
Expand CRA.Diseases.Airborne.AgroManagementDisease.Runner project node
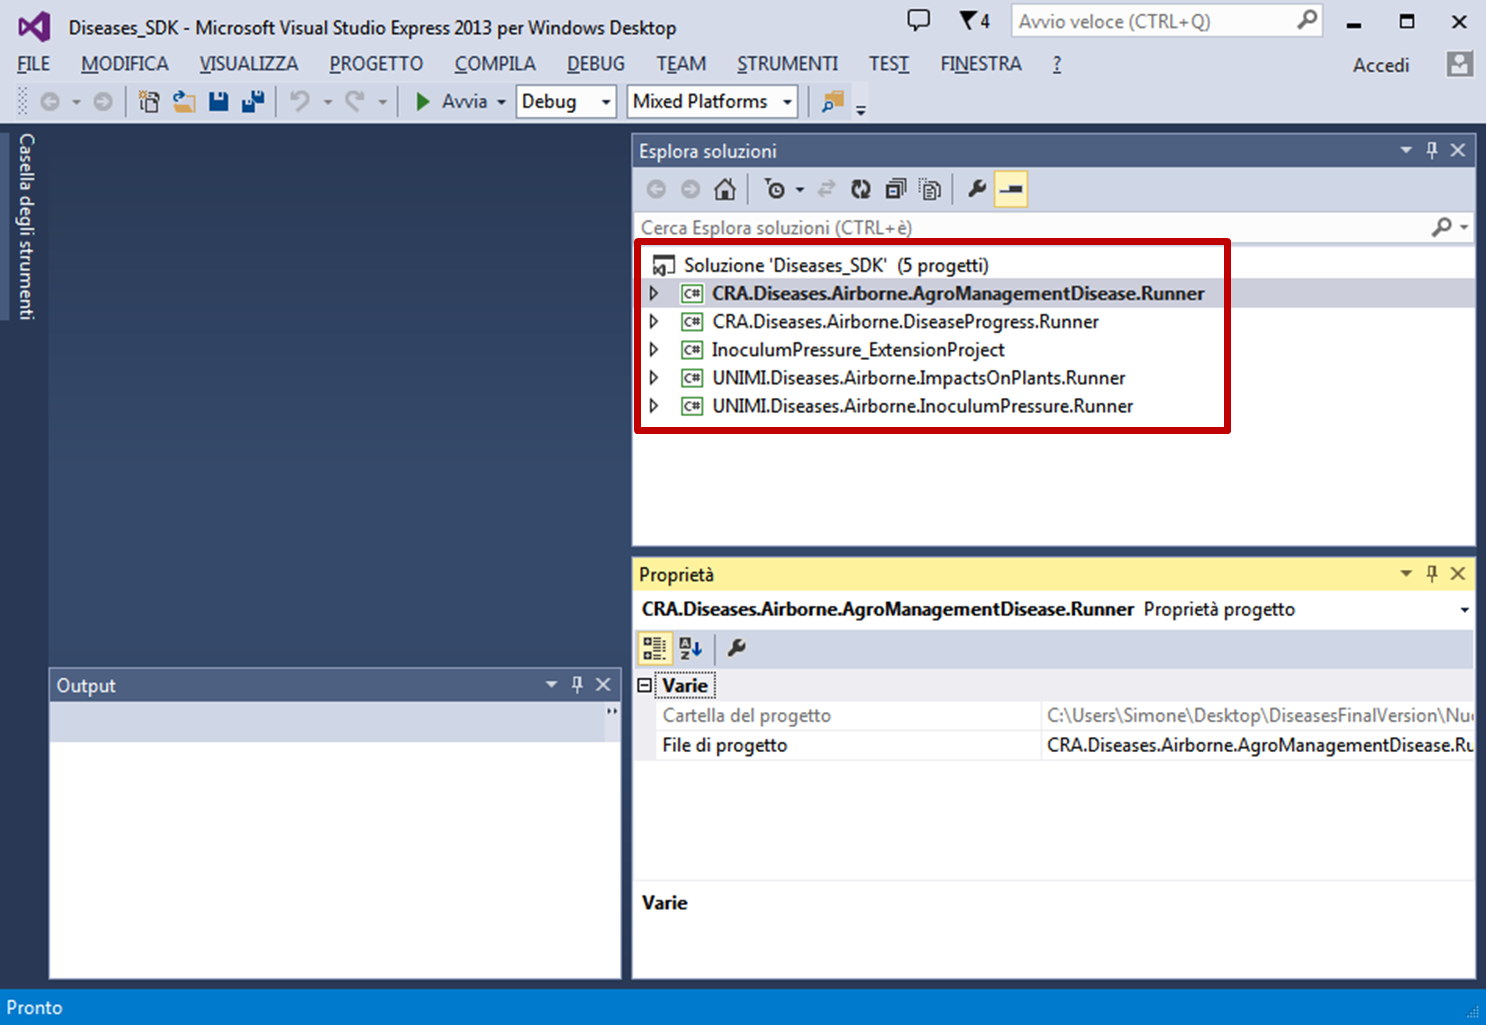654,293
